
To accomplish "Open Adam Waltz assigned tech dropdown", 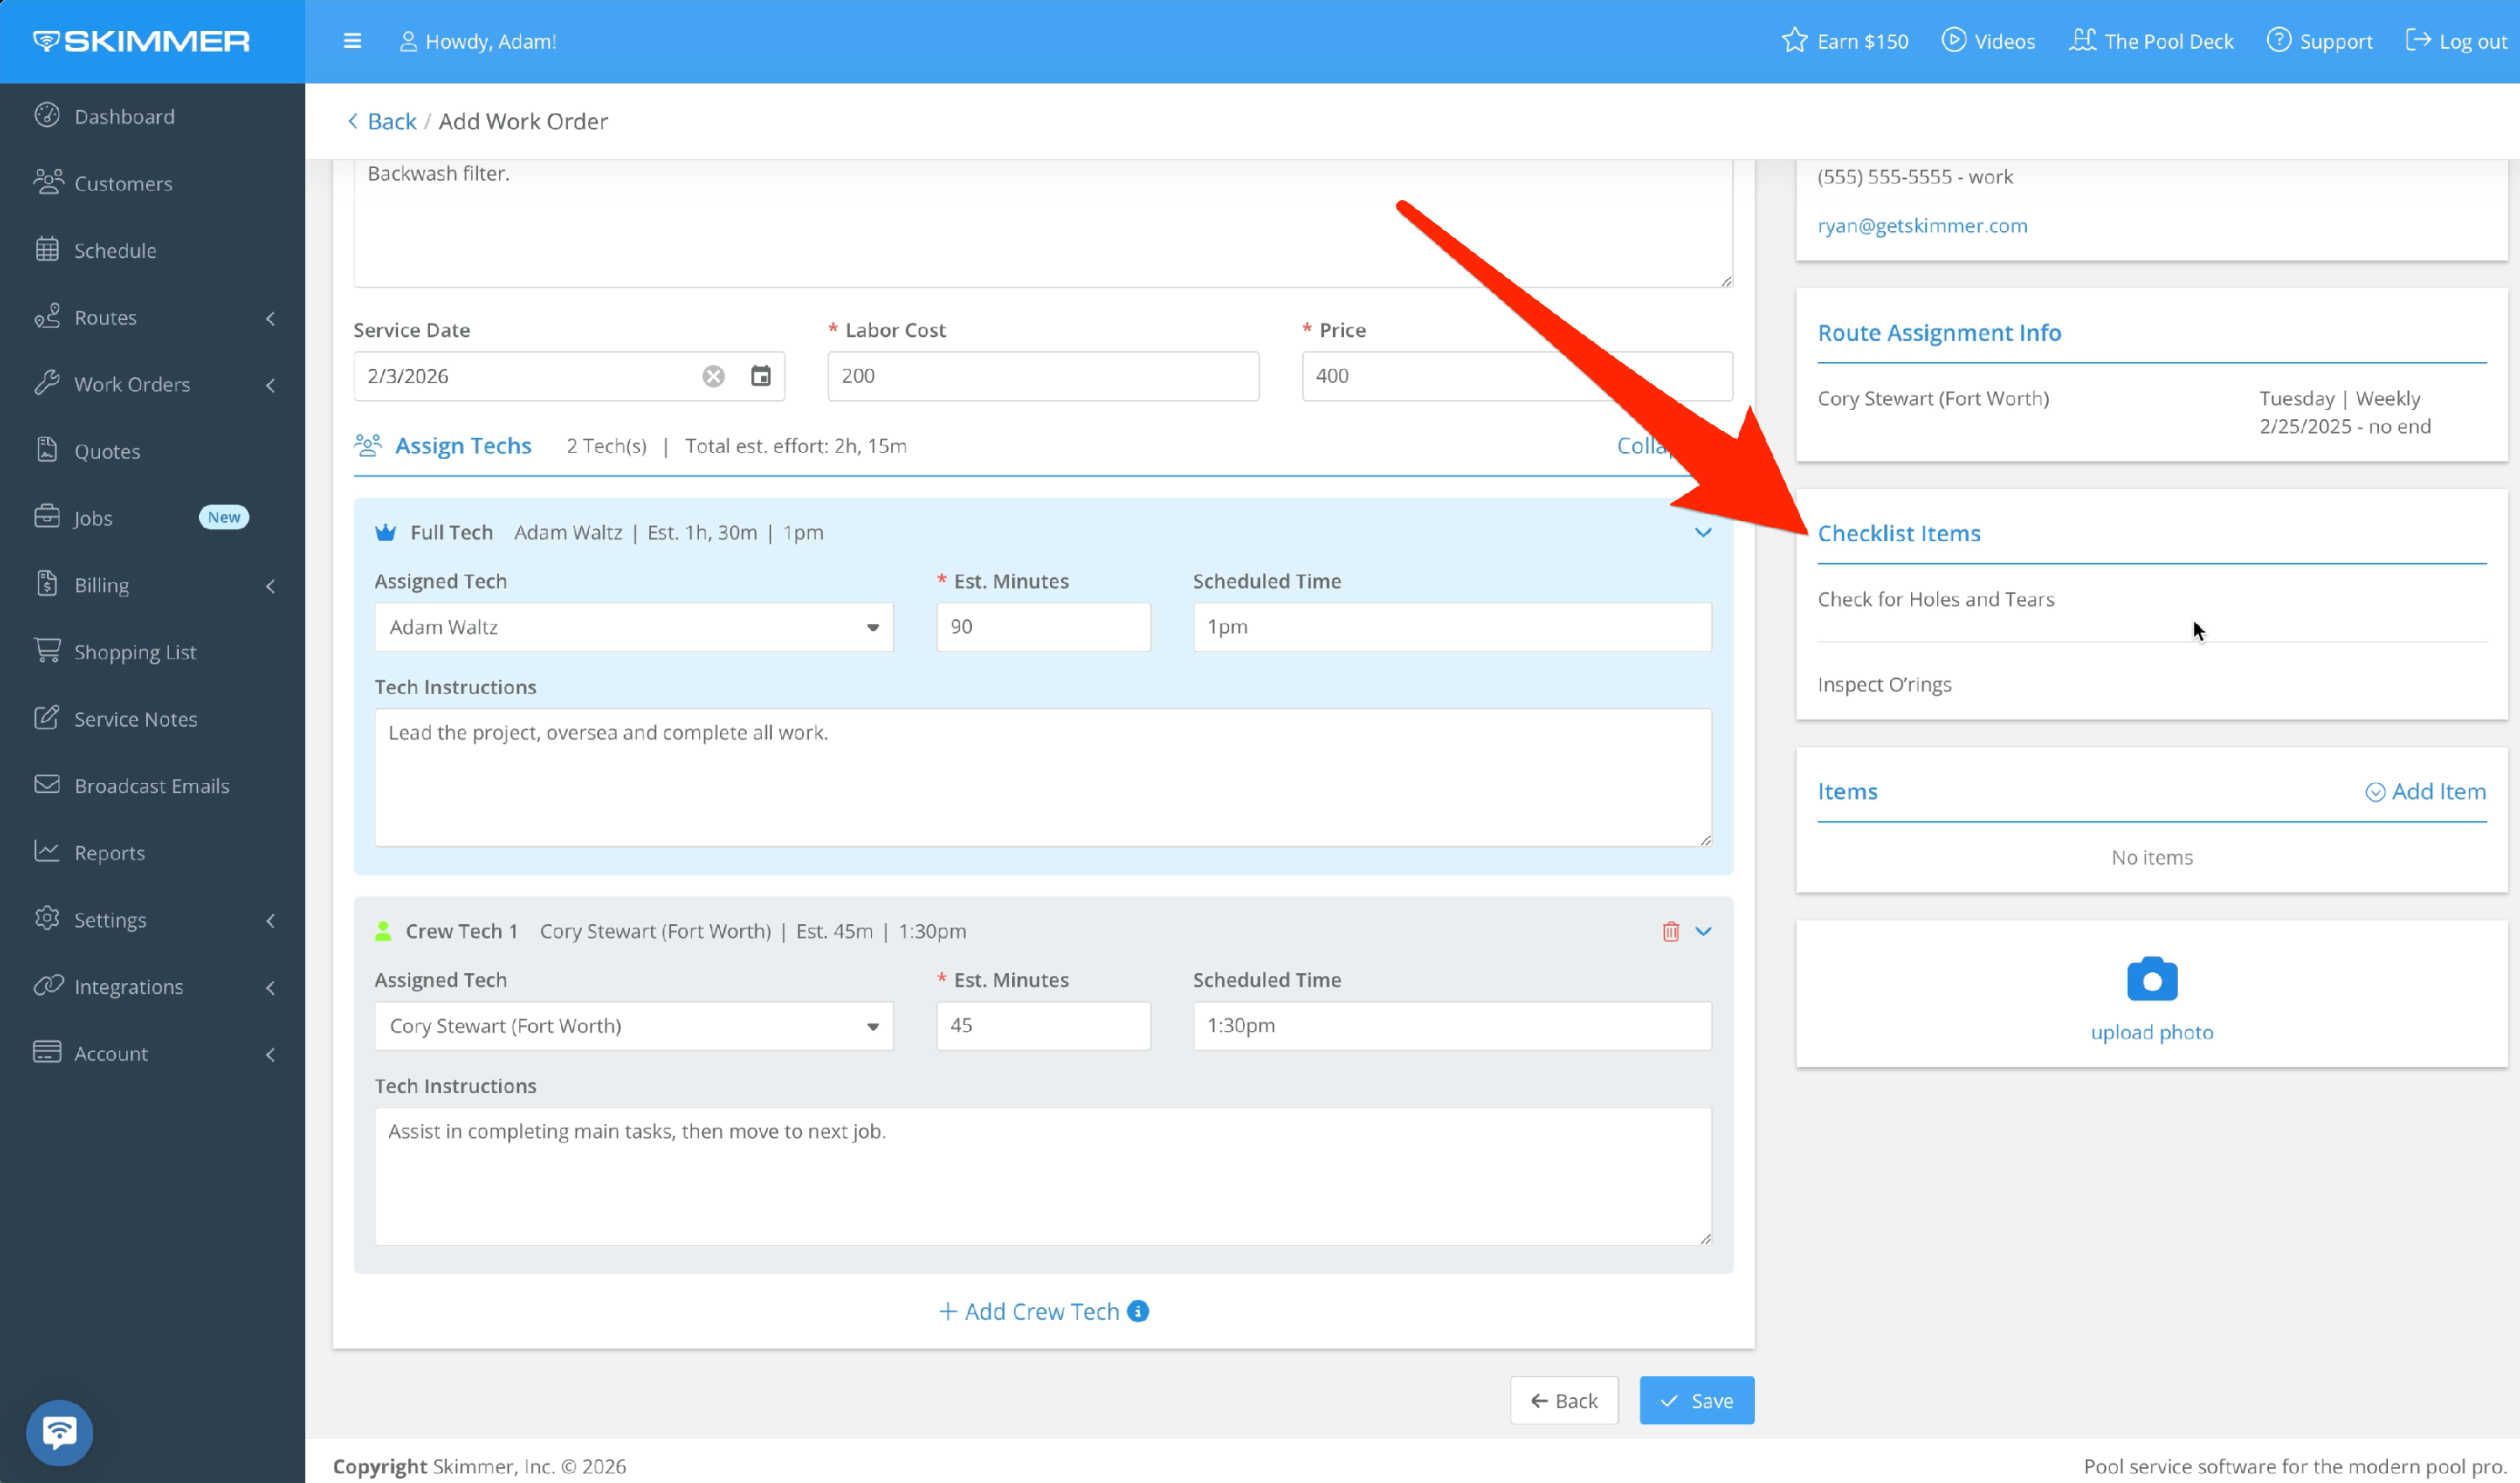I will coord(633,627).
